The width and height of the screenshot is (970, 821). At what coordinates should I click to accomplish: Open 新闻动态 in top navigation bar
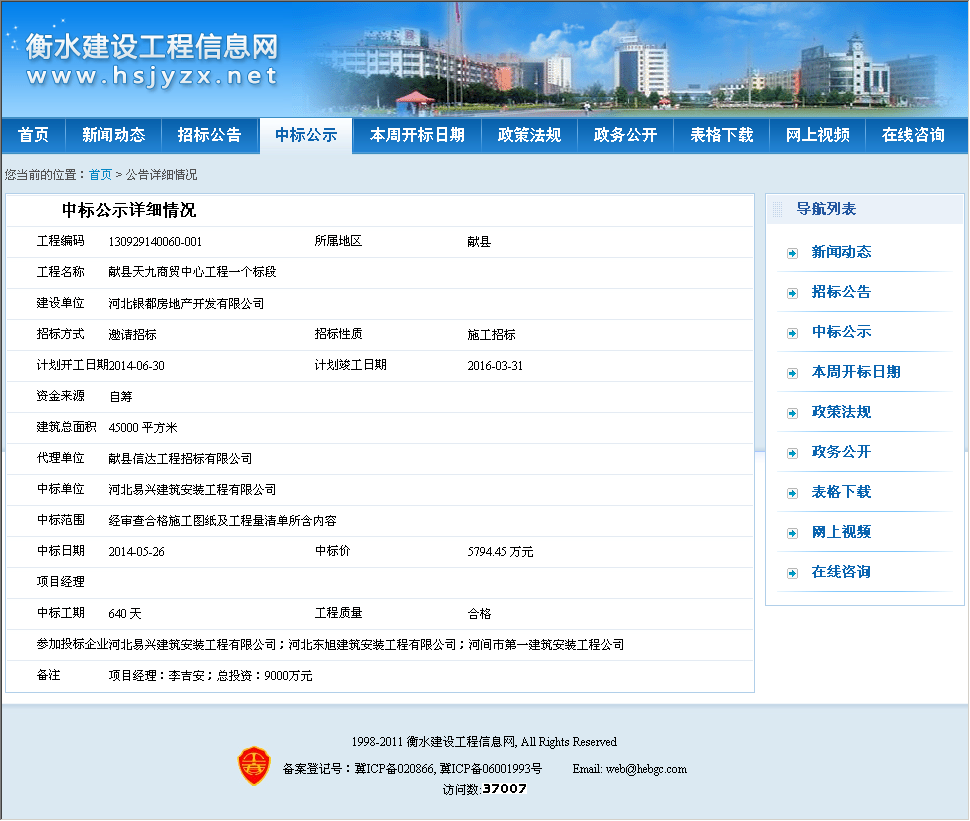point(114,135)
